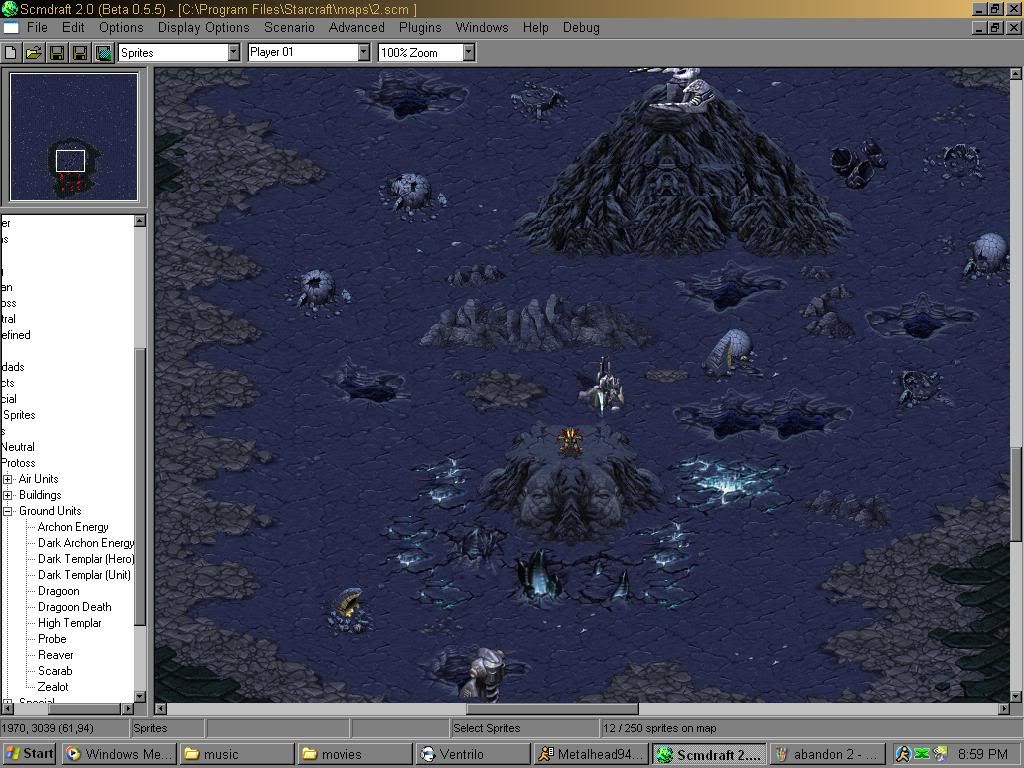This screenshot has height=768, width=1024.
Task: Open the Edit menu
Action: click(73, 27)
